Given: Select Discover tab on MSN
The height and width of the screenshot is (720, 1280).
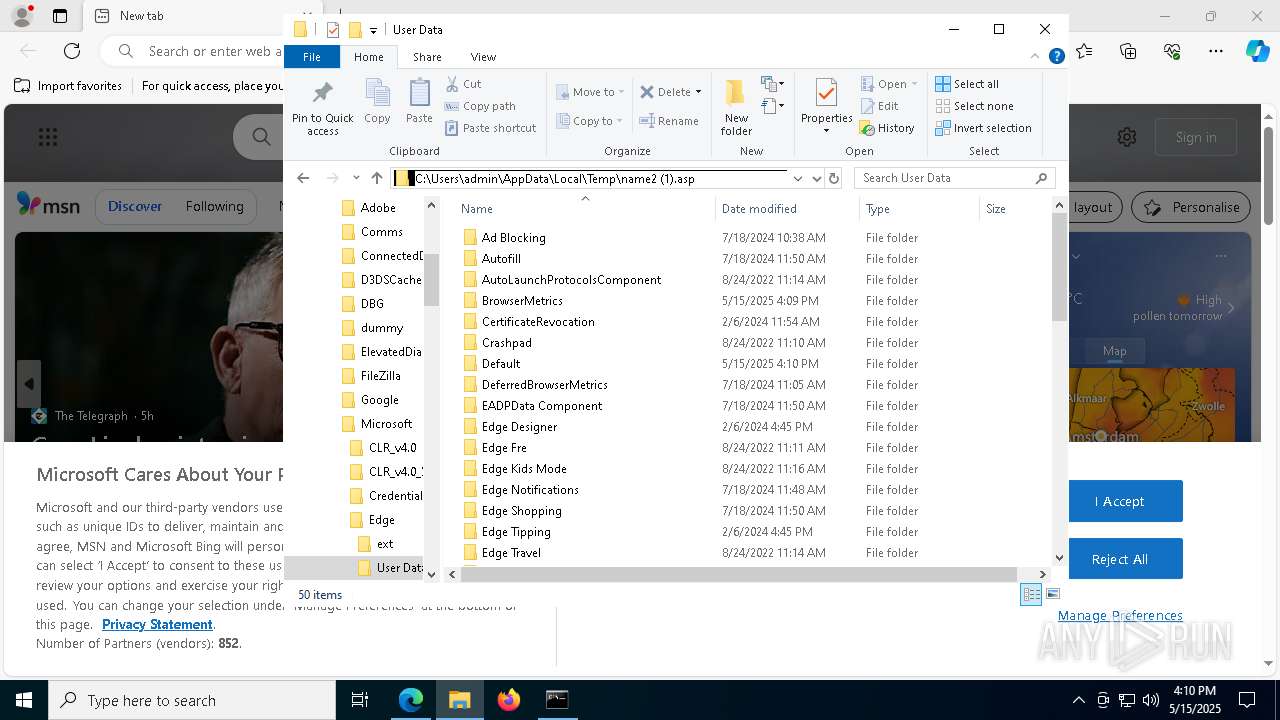Looking at the screenshot, I should 135,206.
